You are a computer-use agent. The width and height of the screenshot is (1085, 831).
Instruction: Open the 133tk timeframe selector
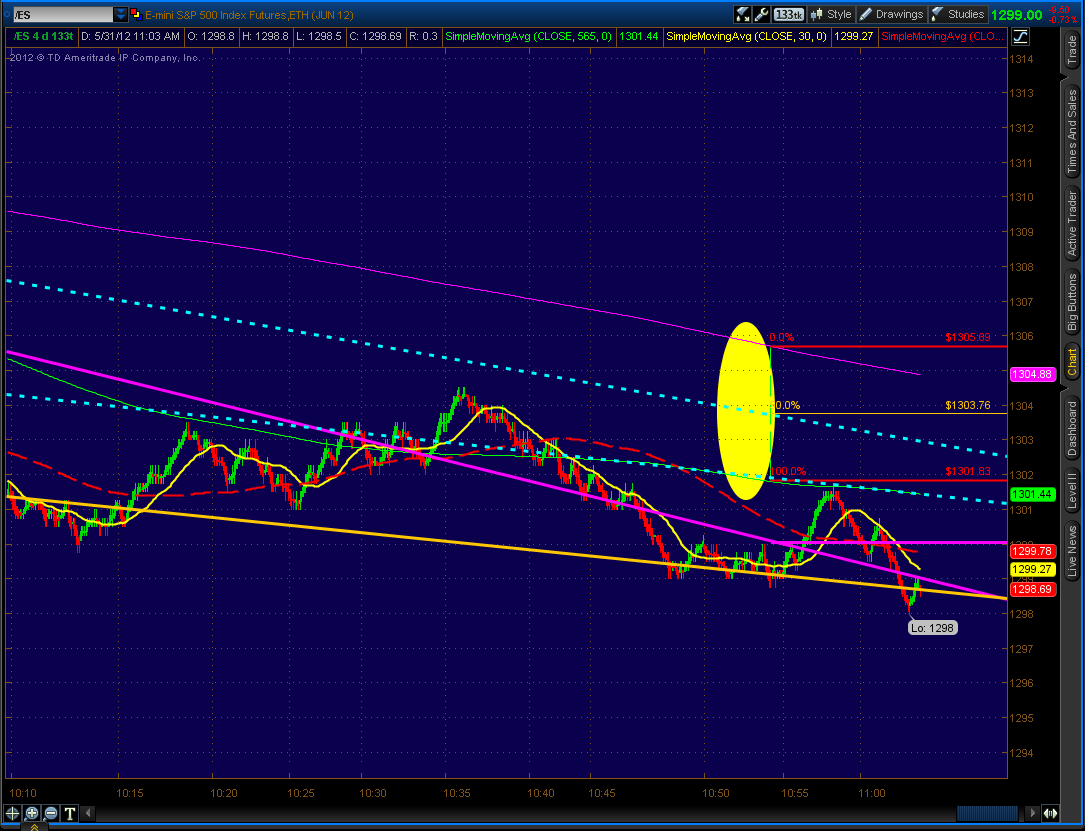click(789, 14)
